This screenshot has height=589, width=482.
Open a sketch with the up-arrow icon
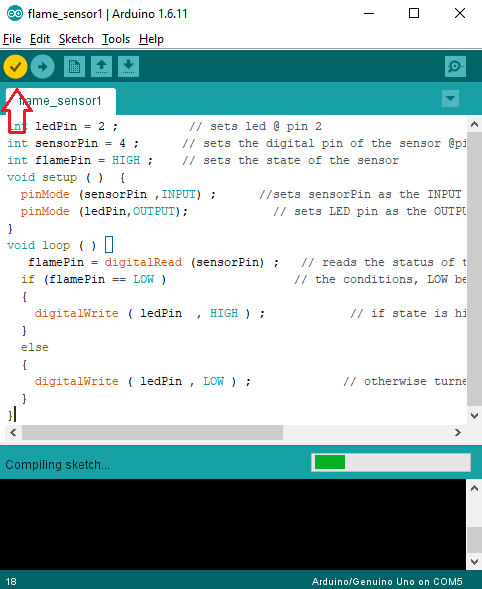coord(101,67)
